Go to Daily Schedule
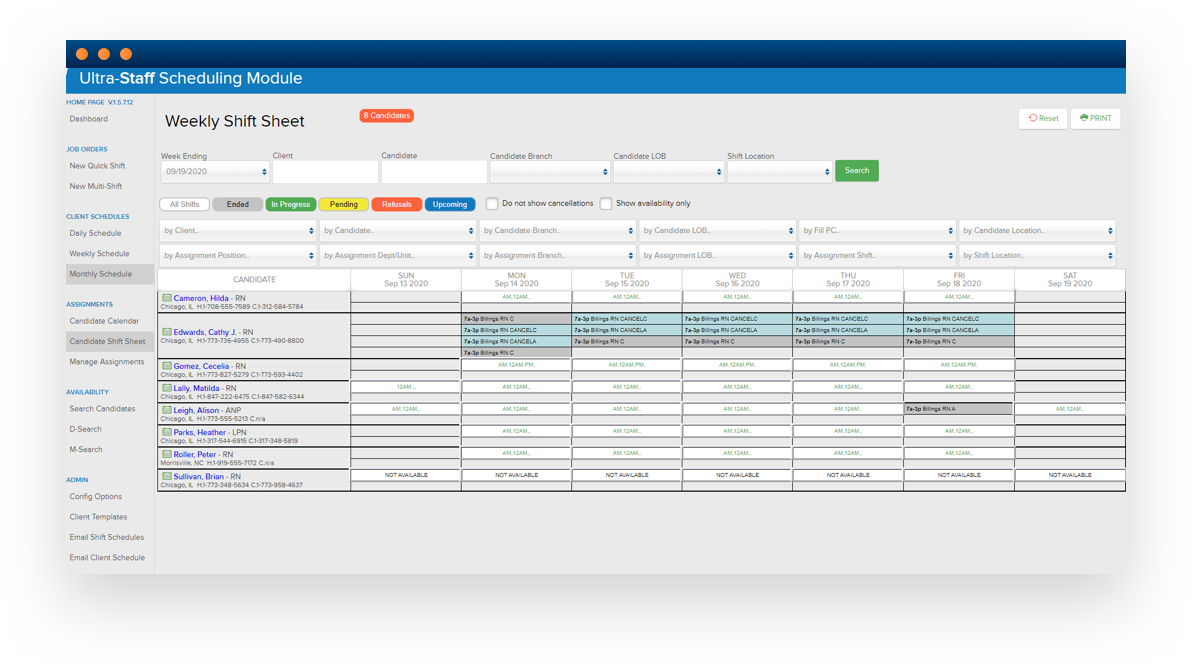 click(x=95, y=233)
